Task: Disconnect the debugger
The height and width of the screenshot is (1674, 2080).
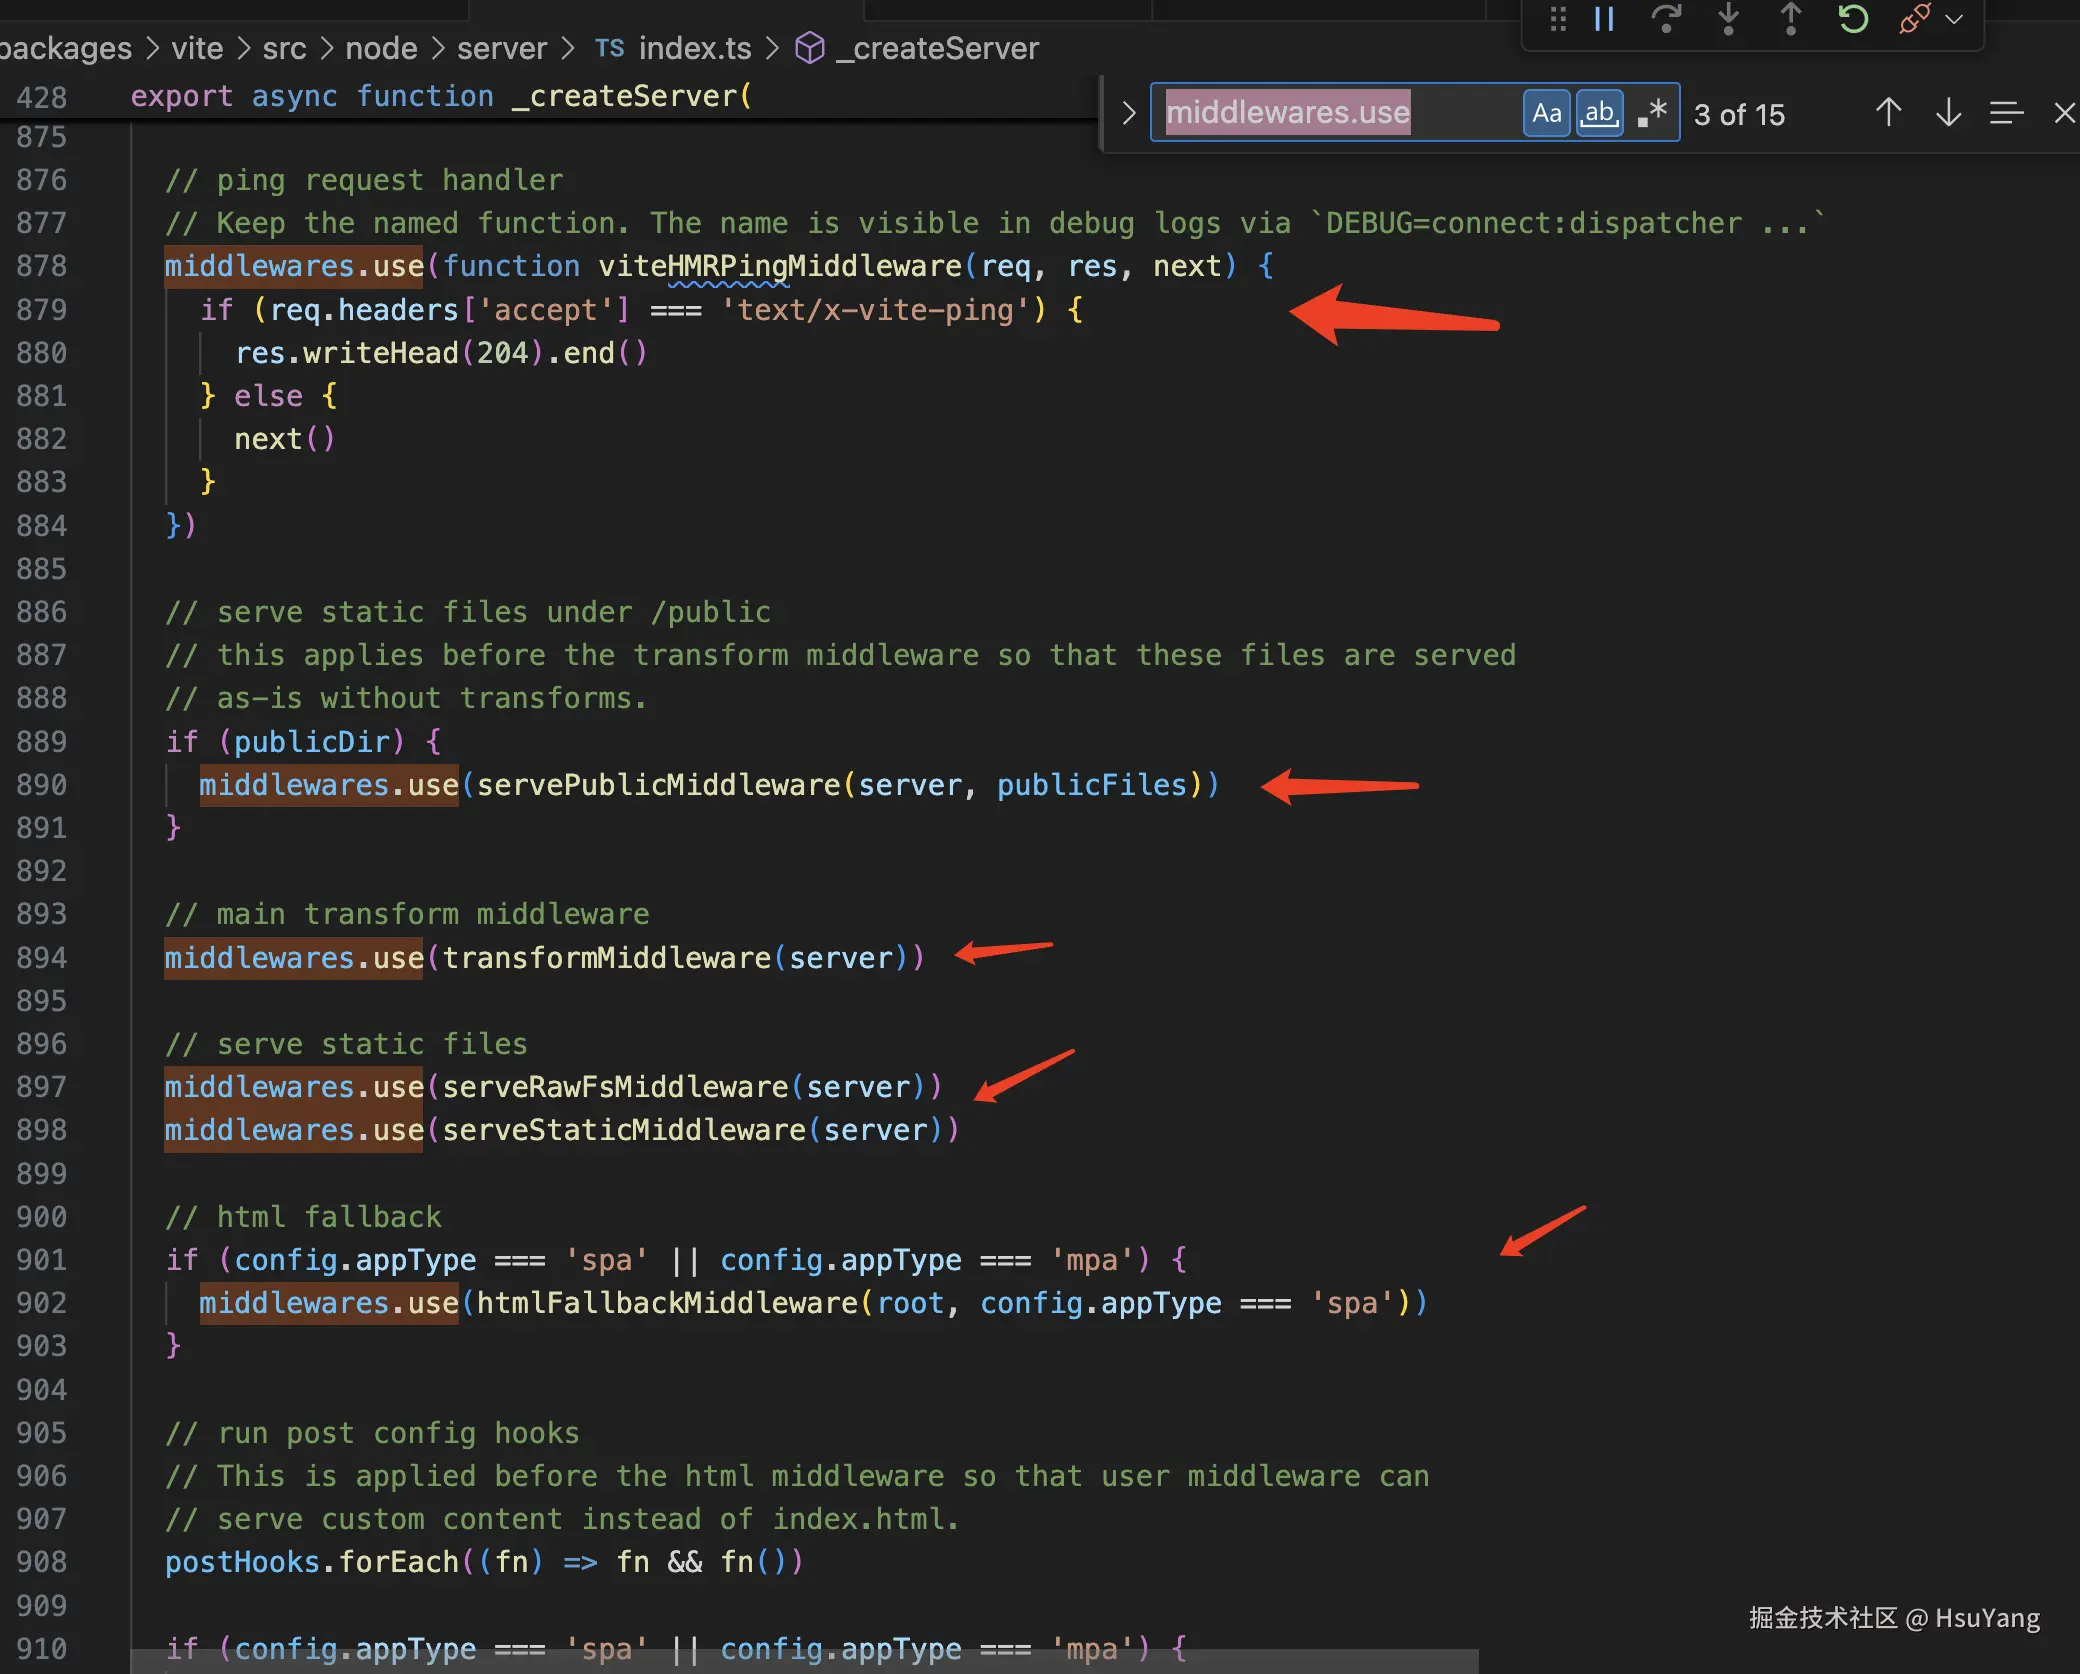Action: pos(1913,19)
